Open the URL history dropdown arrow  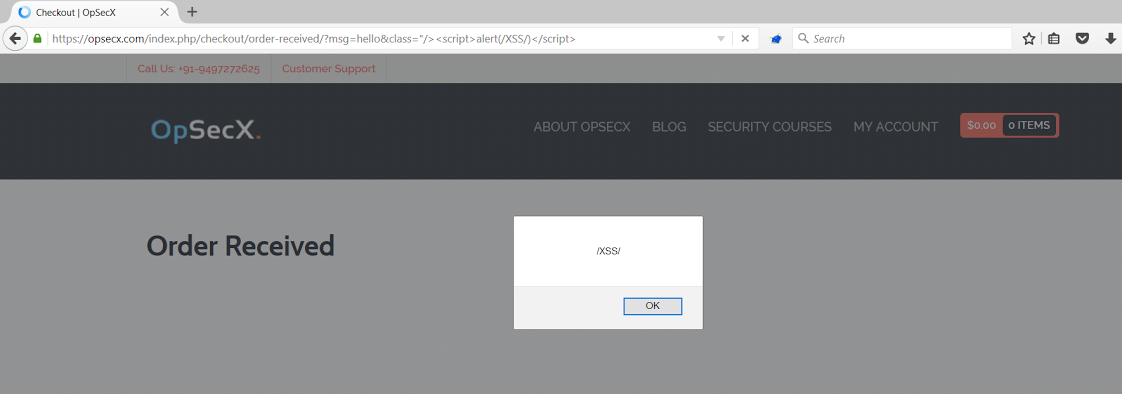(721, 39)
